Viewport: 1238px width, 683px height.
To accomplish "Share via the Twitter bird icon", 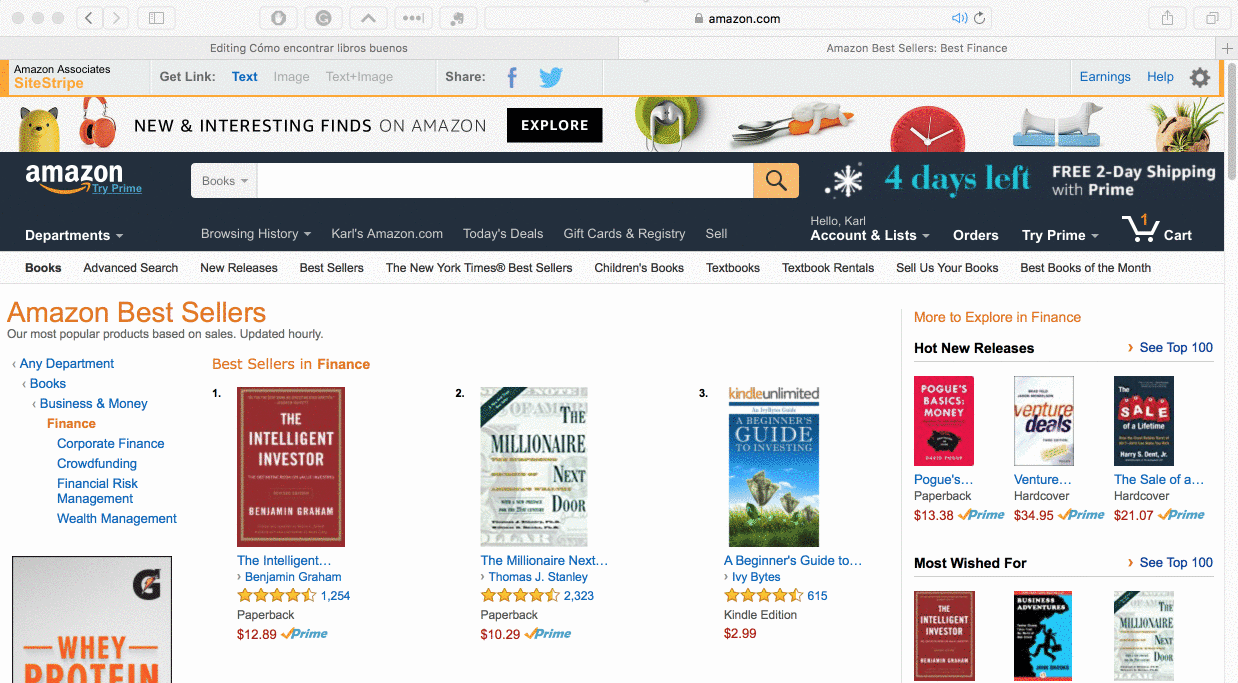I will pyautogui.click(x=551, y=77).
